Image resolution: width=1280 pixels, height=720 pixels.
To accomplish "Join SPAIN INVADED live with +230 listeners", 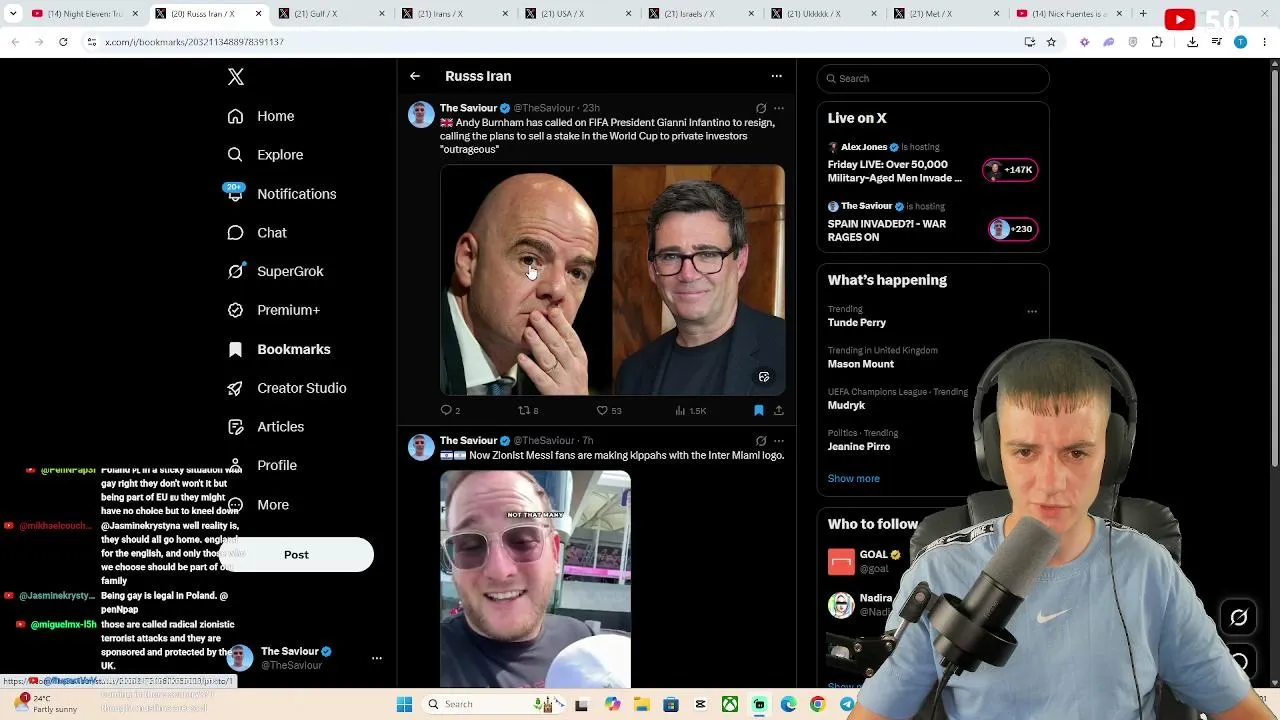I will coord(1012,229).
